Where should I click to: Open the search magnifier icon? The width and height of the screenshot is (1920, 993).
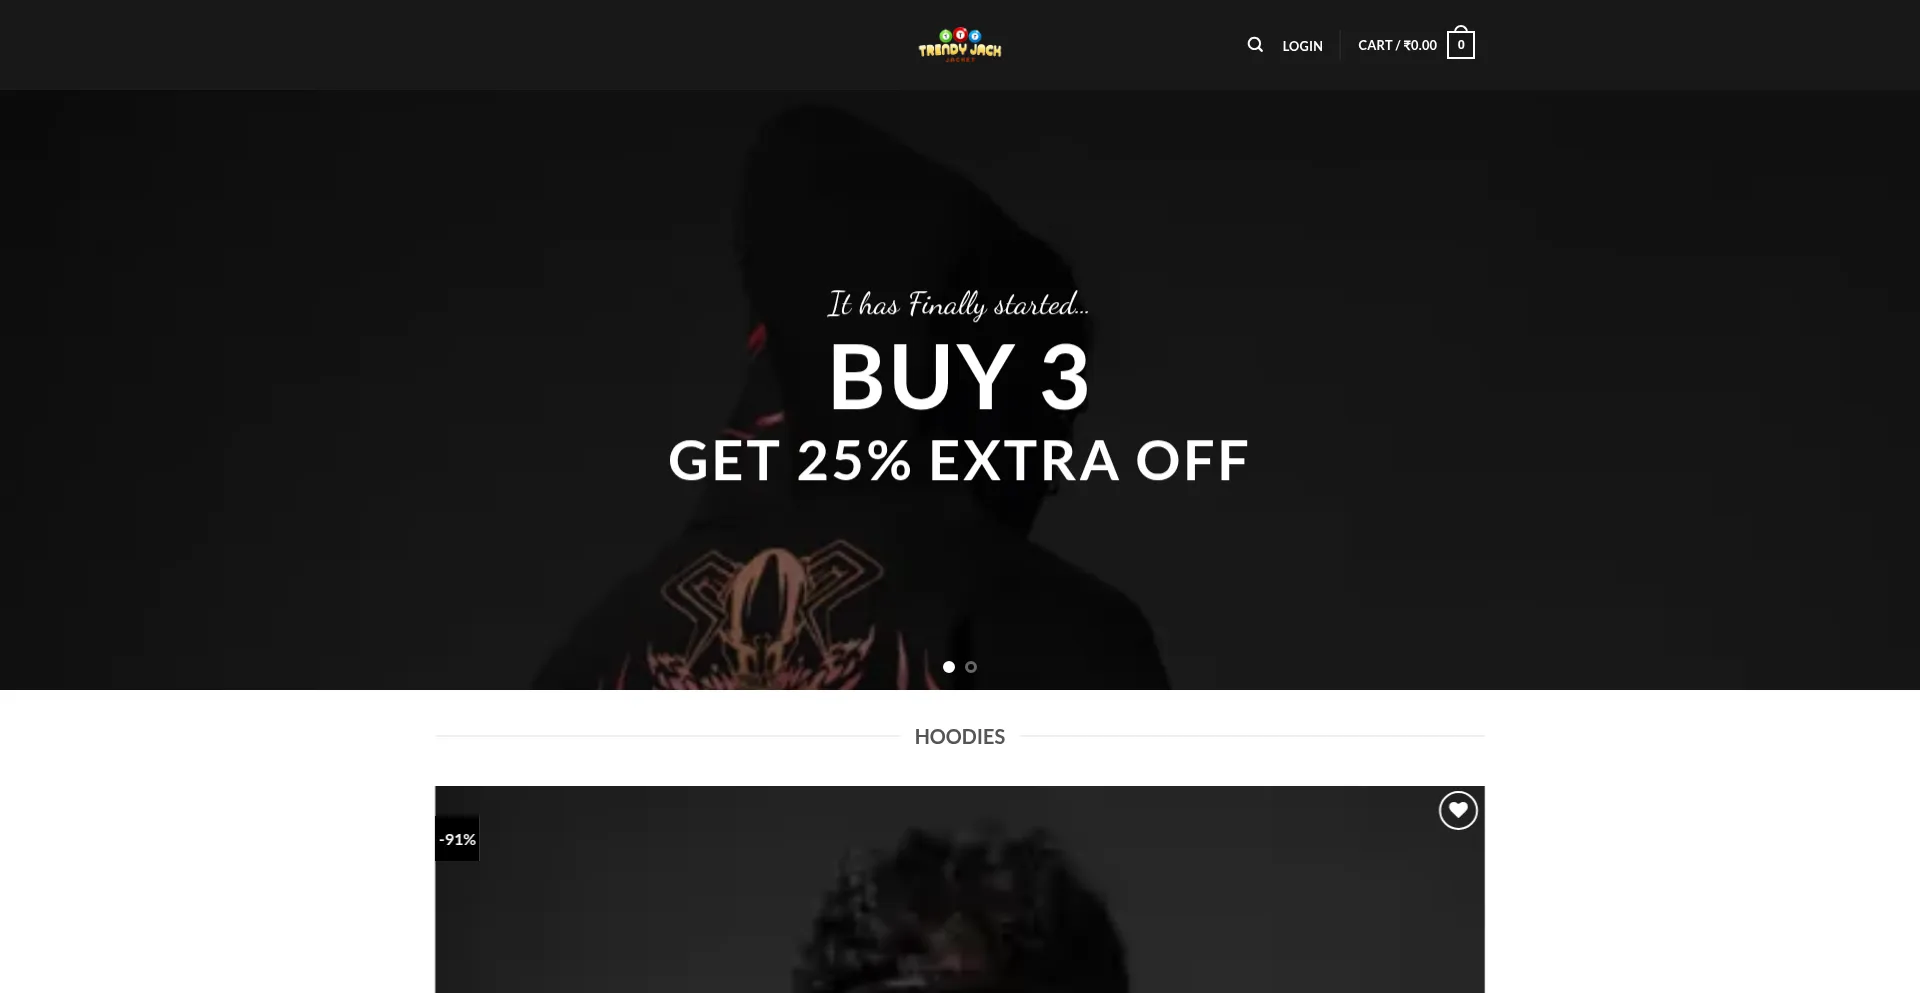coord(1255,45)
